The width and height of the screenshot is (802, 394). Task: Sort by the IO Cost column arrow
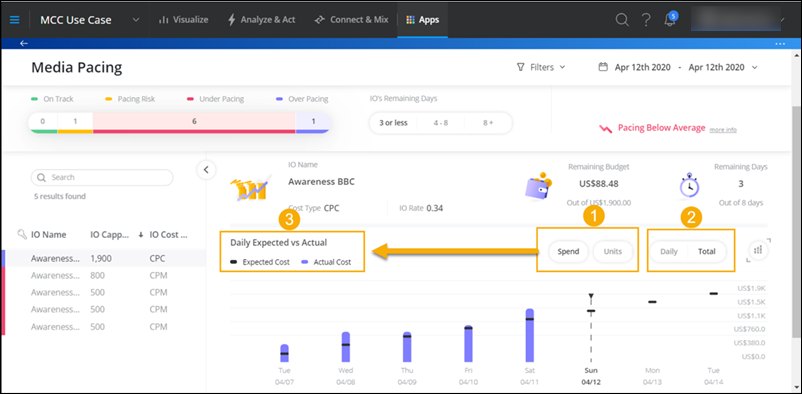coord(141,235)
